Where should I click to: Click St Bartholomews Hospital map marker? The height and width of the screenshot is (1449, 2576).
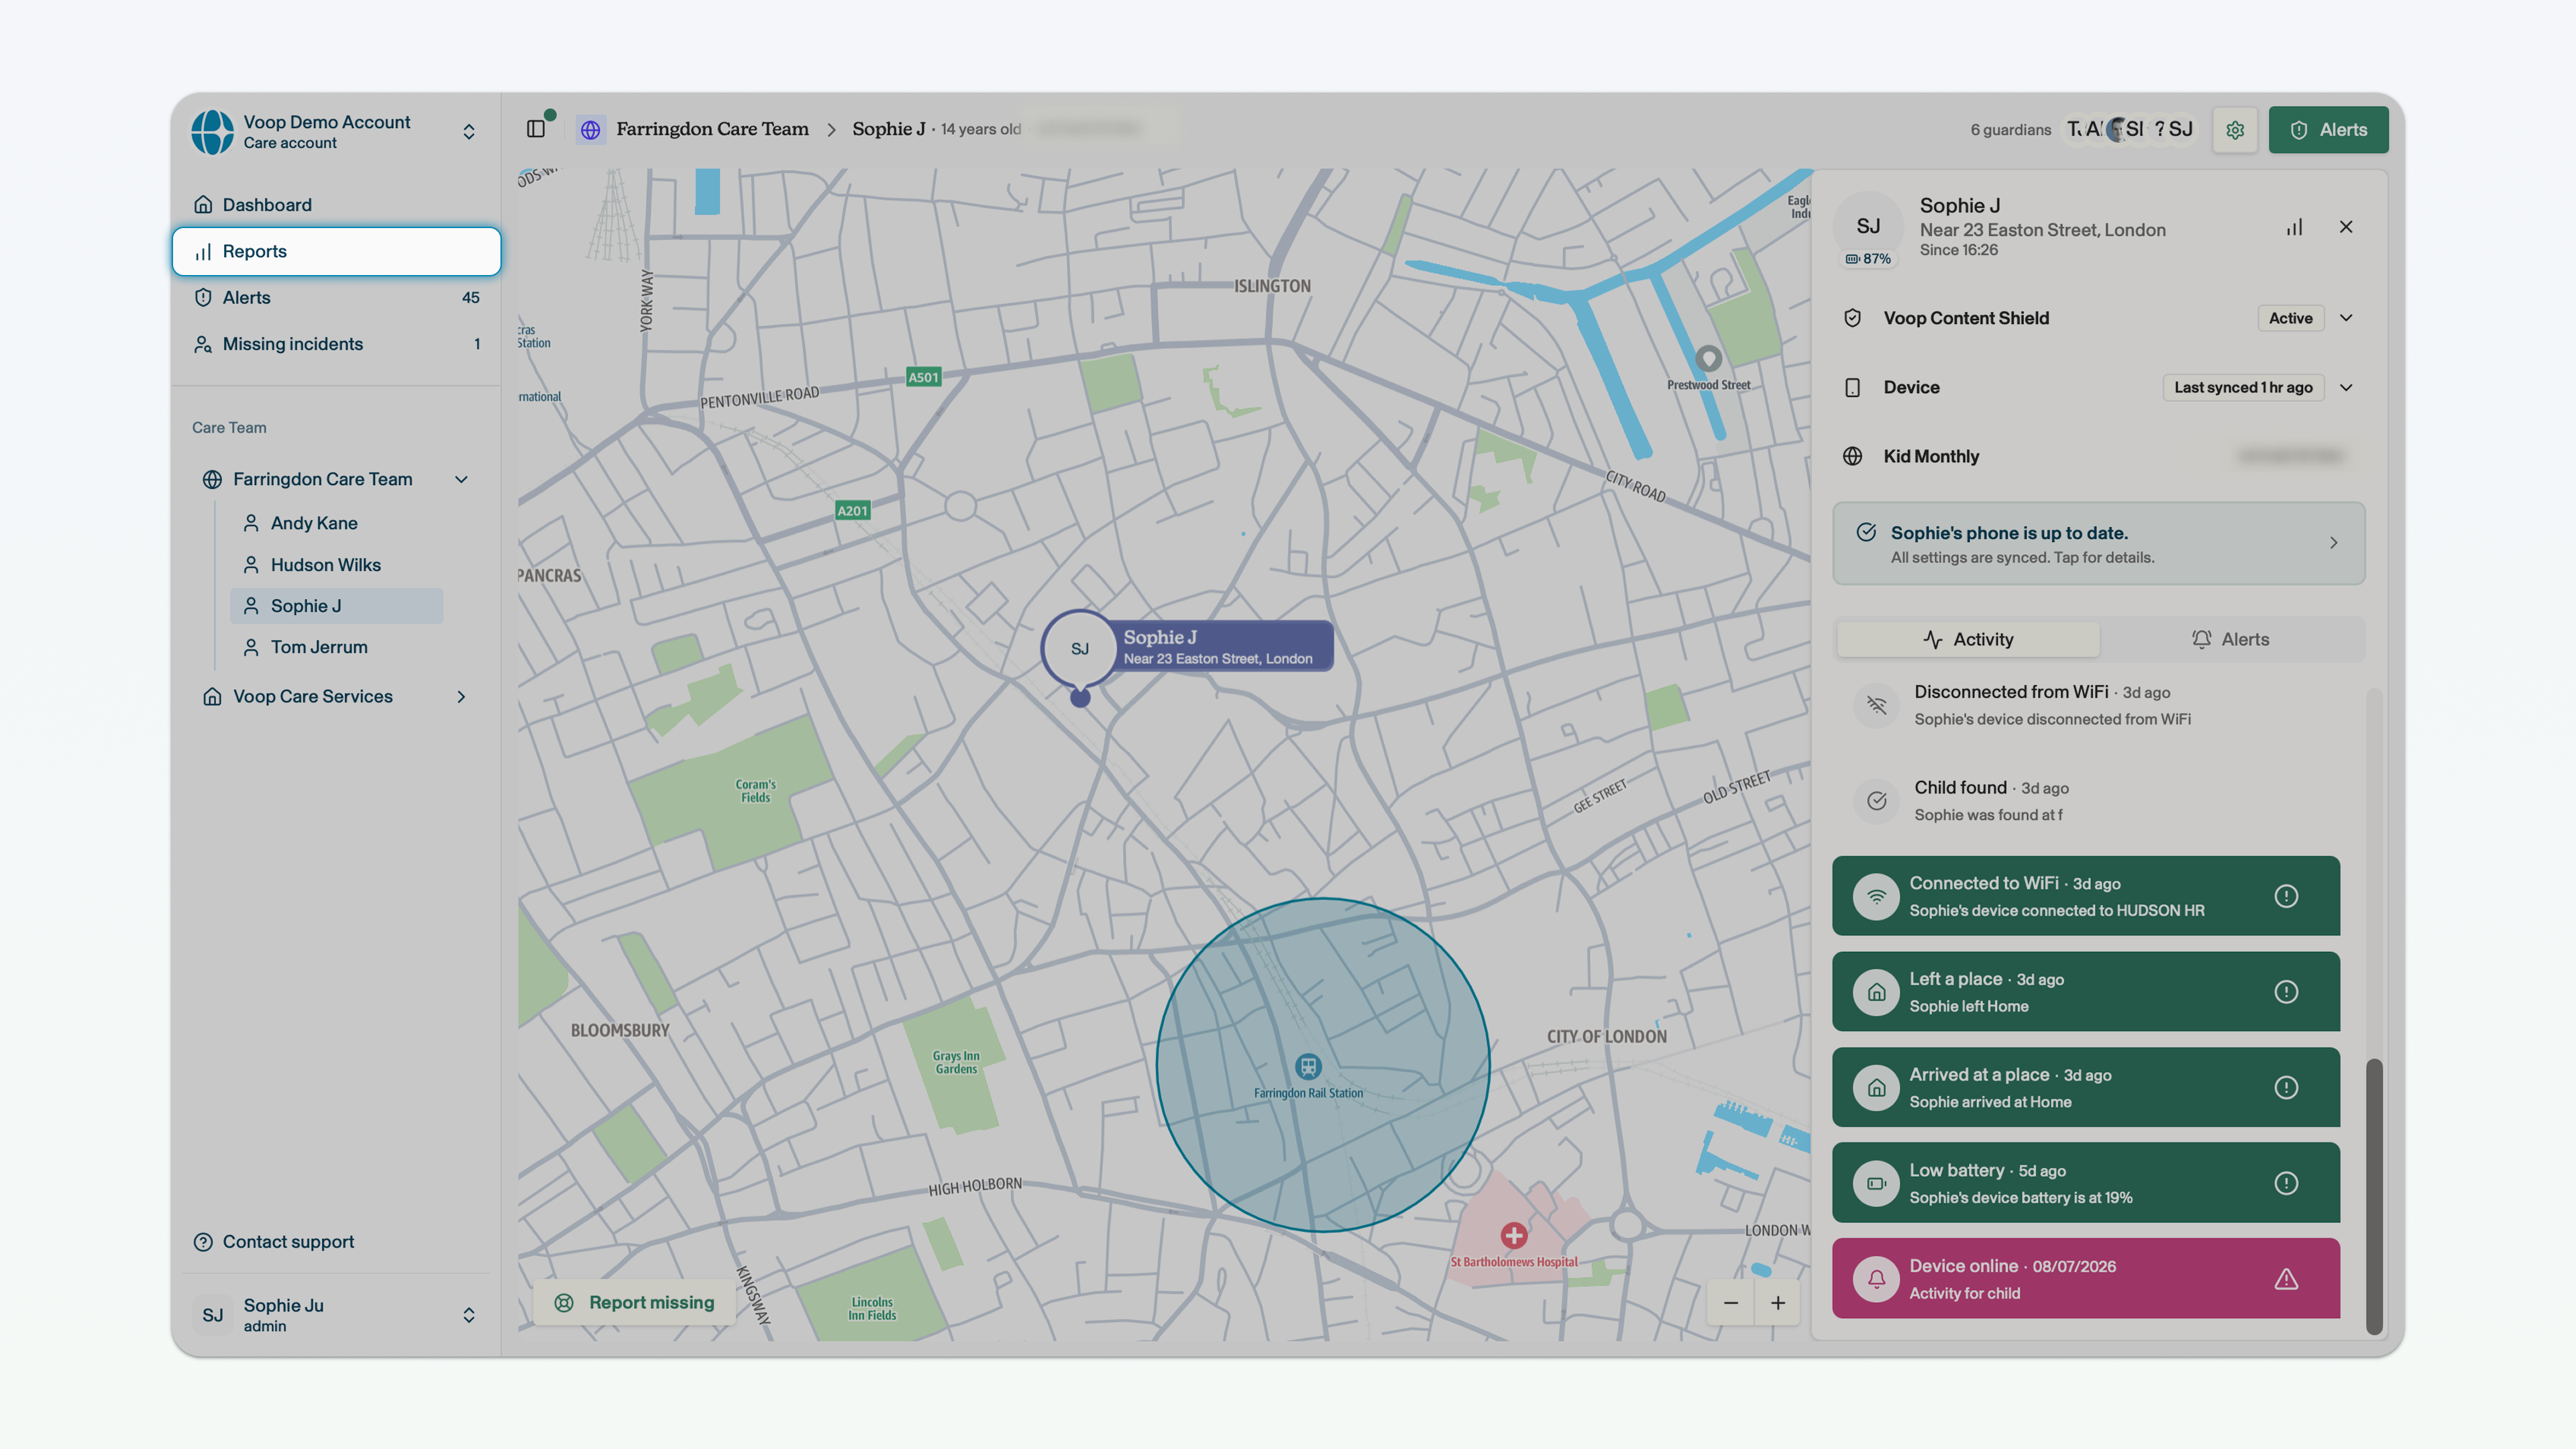[x=1514, y=1236]
